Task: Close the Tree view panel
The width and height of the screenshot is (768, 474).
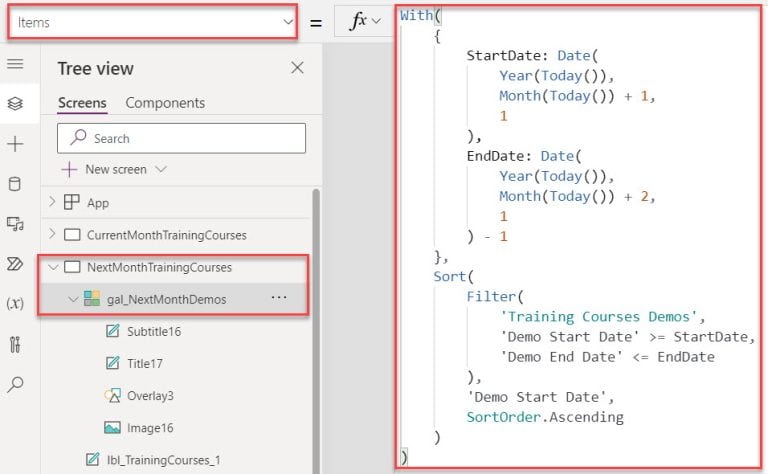Action: pyautogui.click(x=297, y=68)
